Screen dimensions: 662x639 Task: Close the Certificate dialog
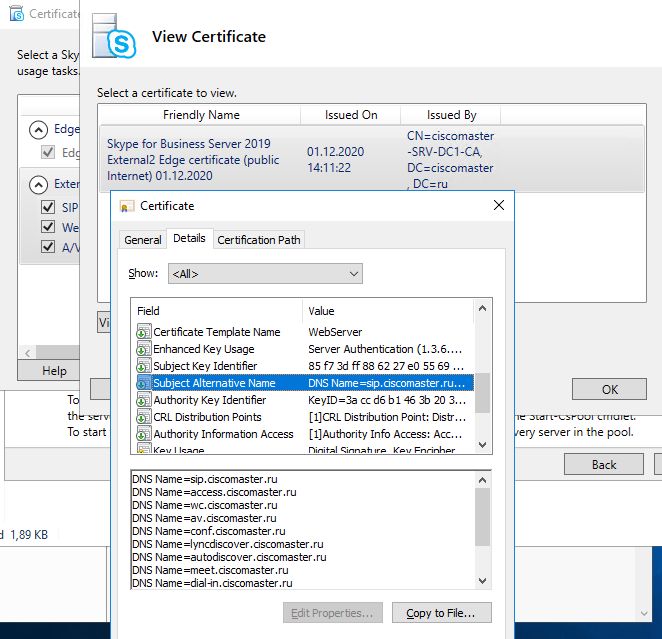[x=499, y=206]
